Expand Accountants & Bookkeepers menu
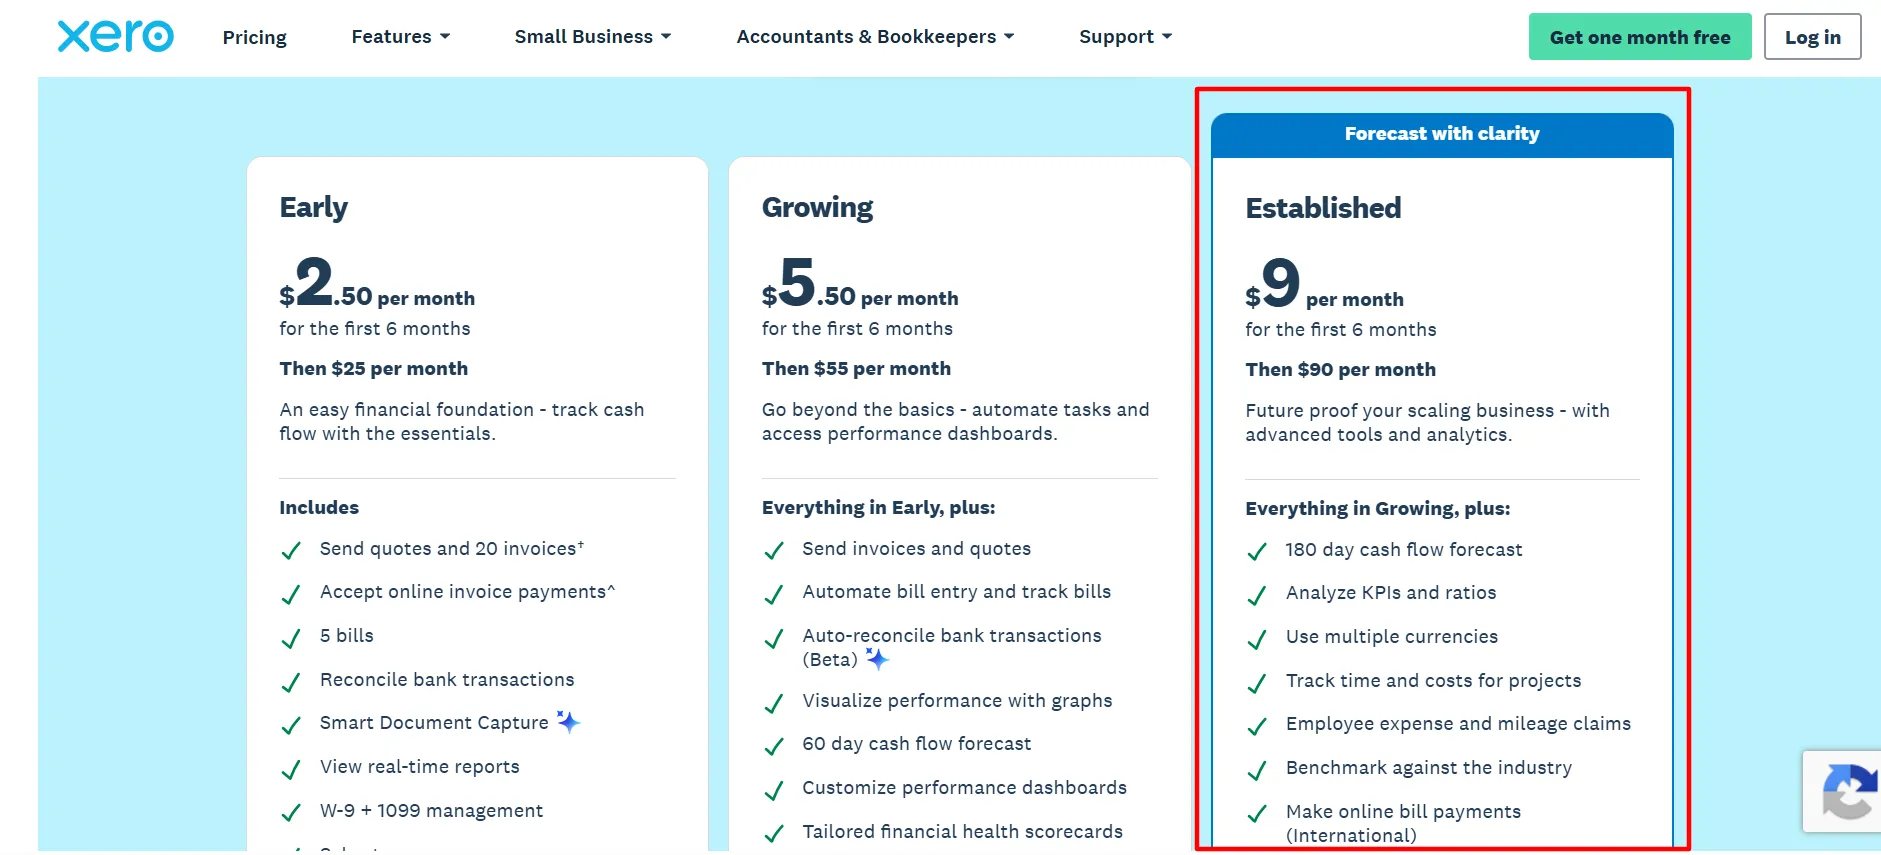The image size is (1881, 855). click(876, 37)
